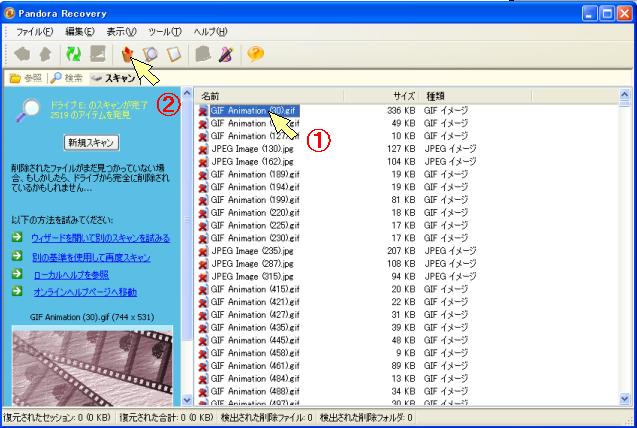This screenshot has height=428, width=637.
Task: Open link ウィザードを開いて別のスキャンを試みる
Action: coord(100,238)
